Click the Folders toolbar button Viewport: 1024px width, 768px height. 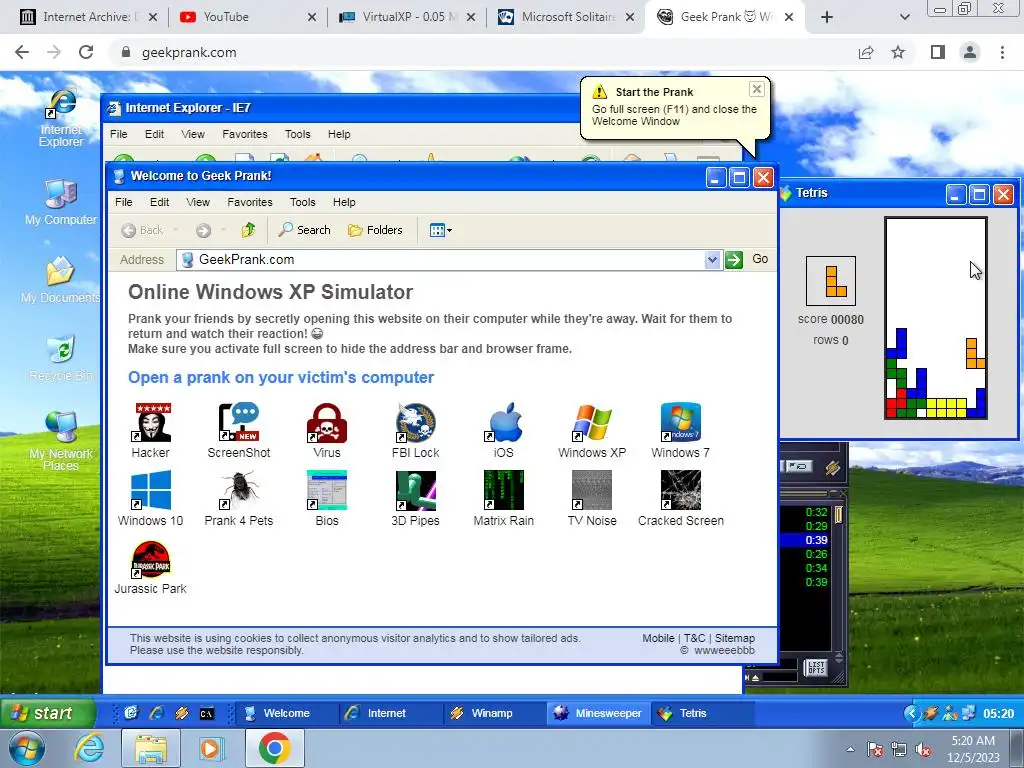coord(376,230)
